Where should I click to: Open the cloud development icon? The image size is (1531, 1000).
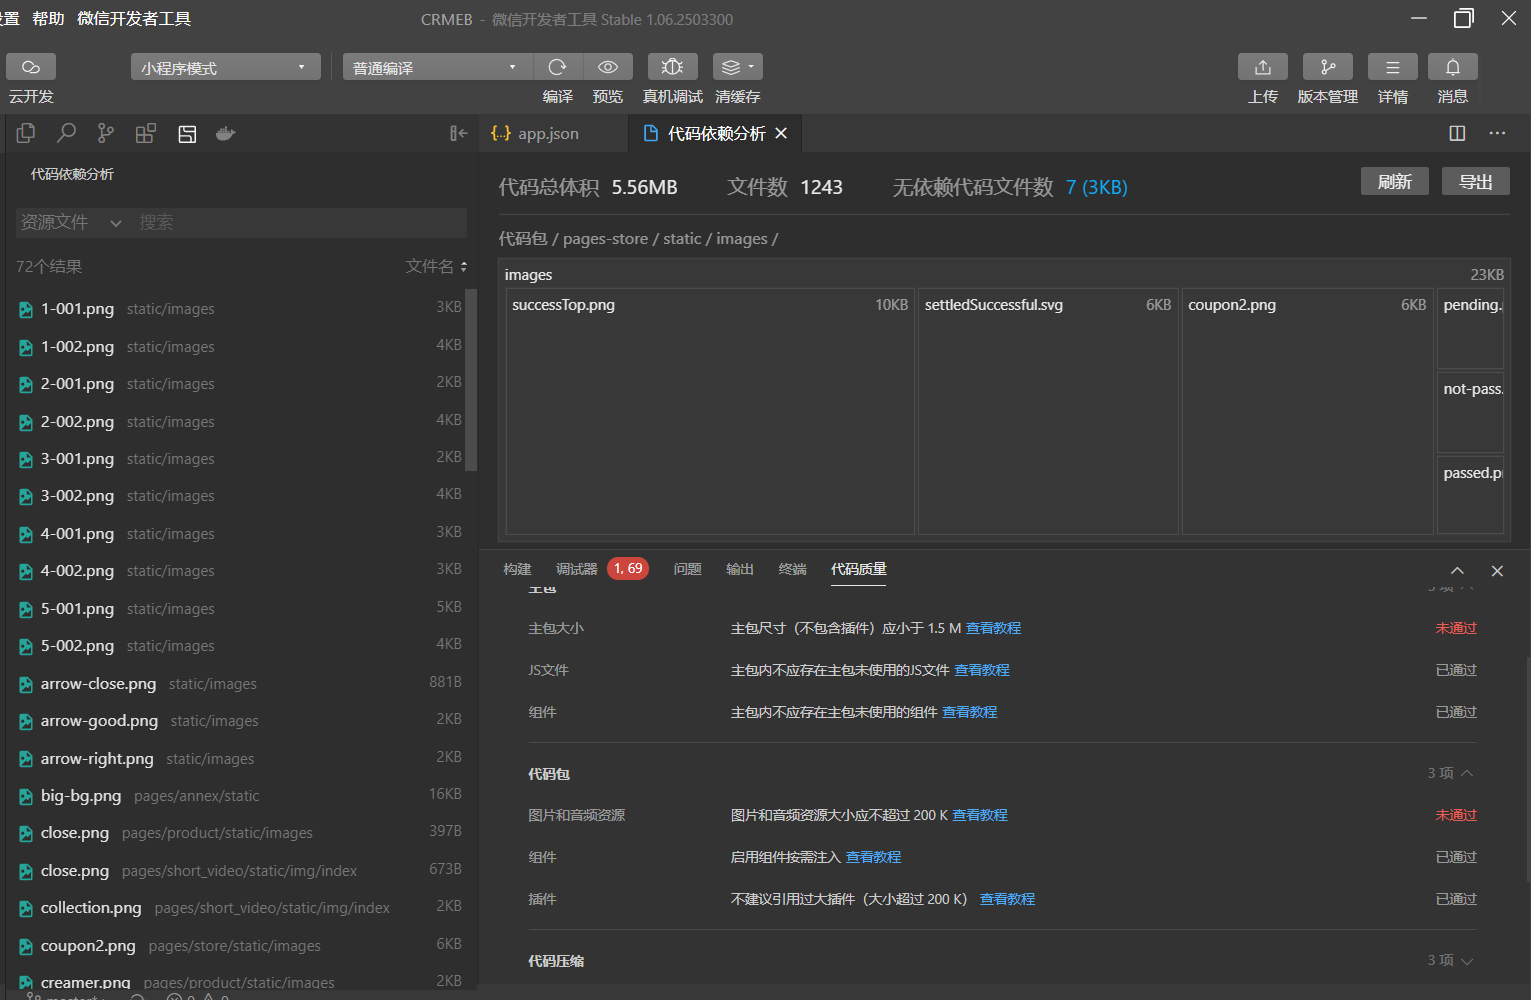click(x=31, y=67)
